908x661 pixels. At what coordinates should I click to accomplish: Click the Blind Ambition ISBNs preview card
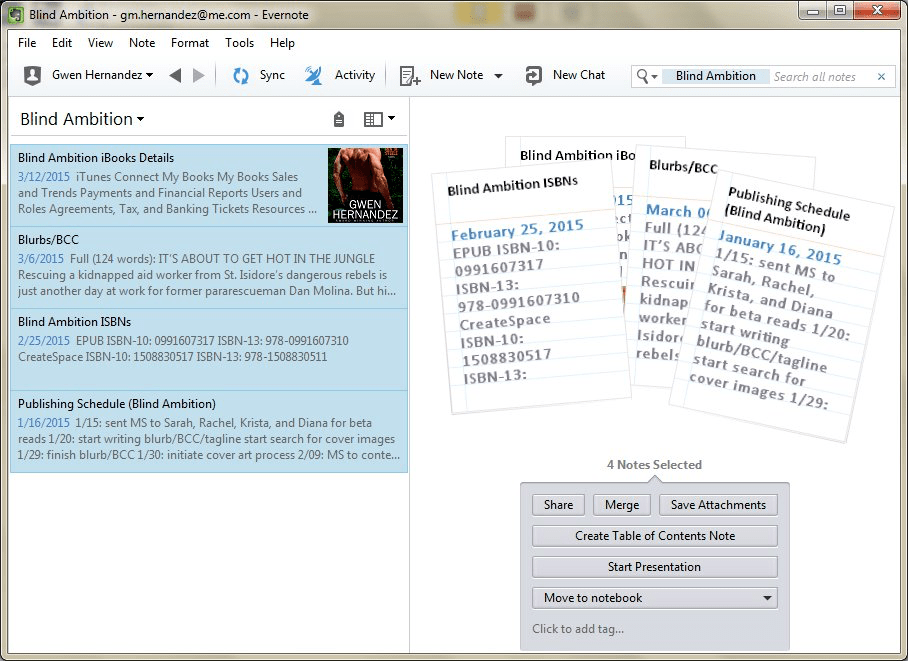tap(530, 286)
